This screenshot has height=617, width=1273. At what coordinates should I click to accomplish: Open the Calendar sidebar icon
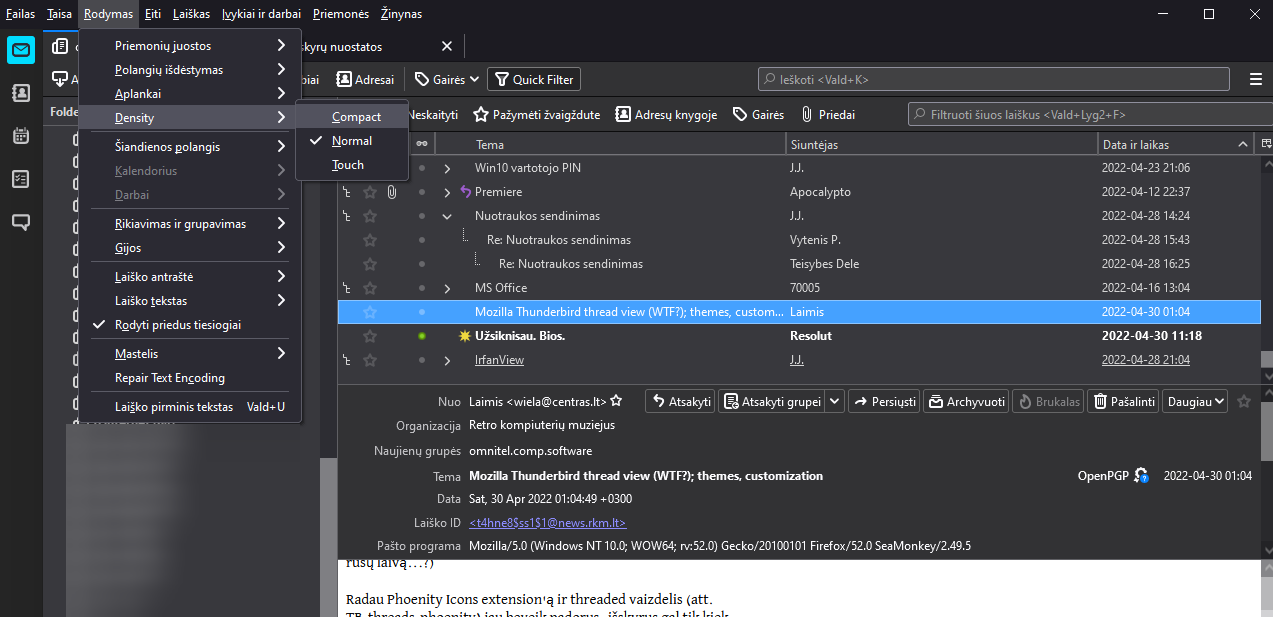[21, 136]
